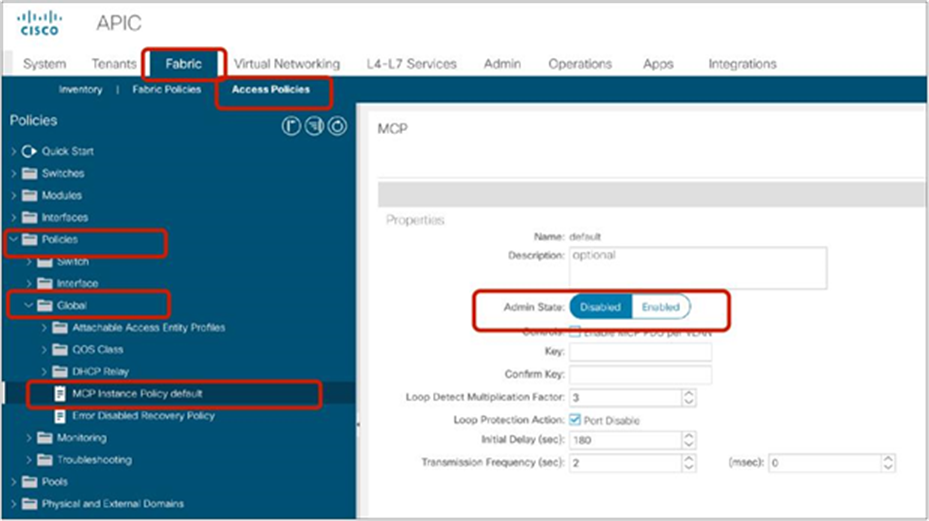
Task: Click the Key input field
Action: (640, 351)
